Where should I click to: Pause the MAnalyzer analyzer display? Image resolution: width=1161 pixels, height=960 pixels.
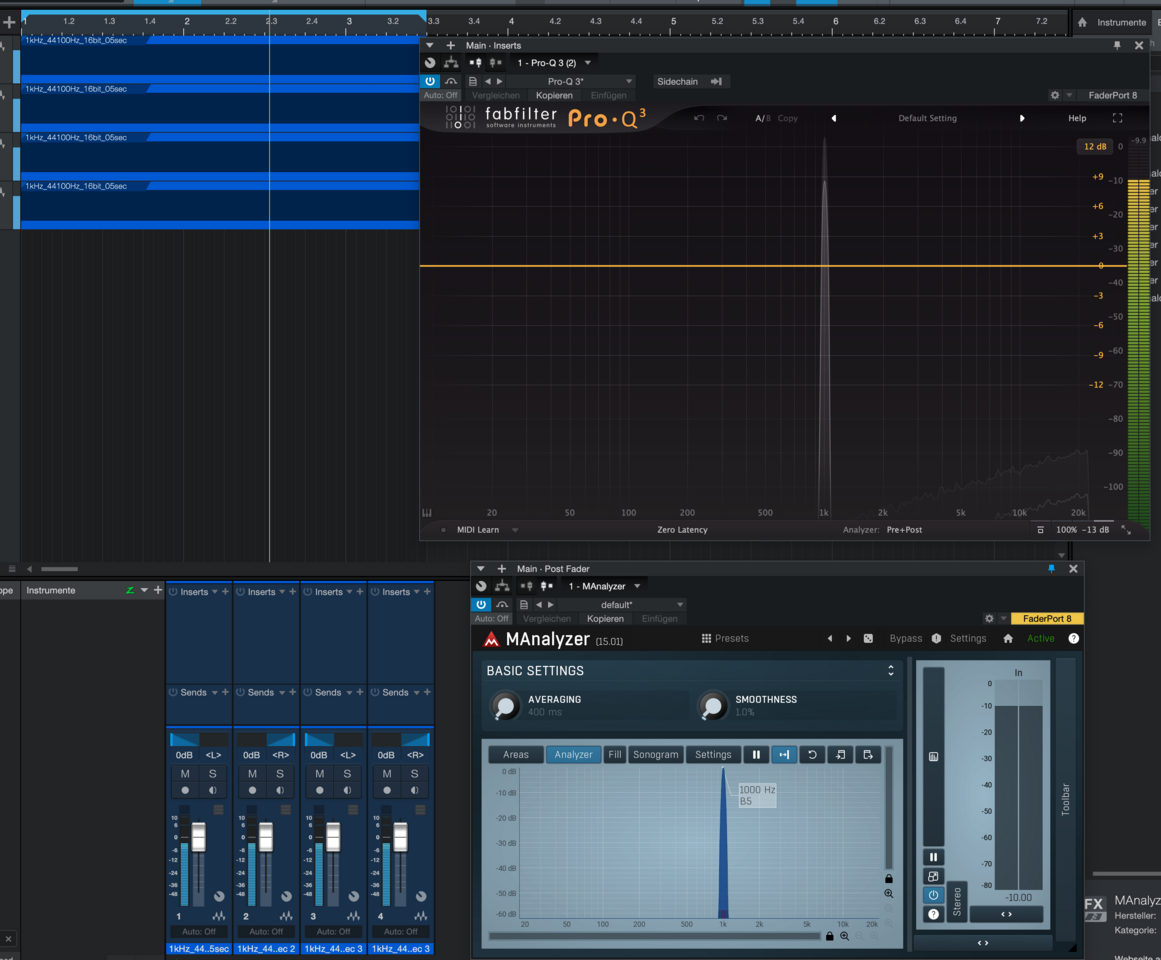click(x=756, y=755)
